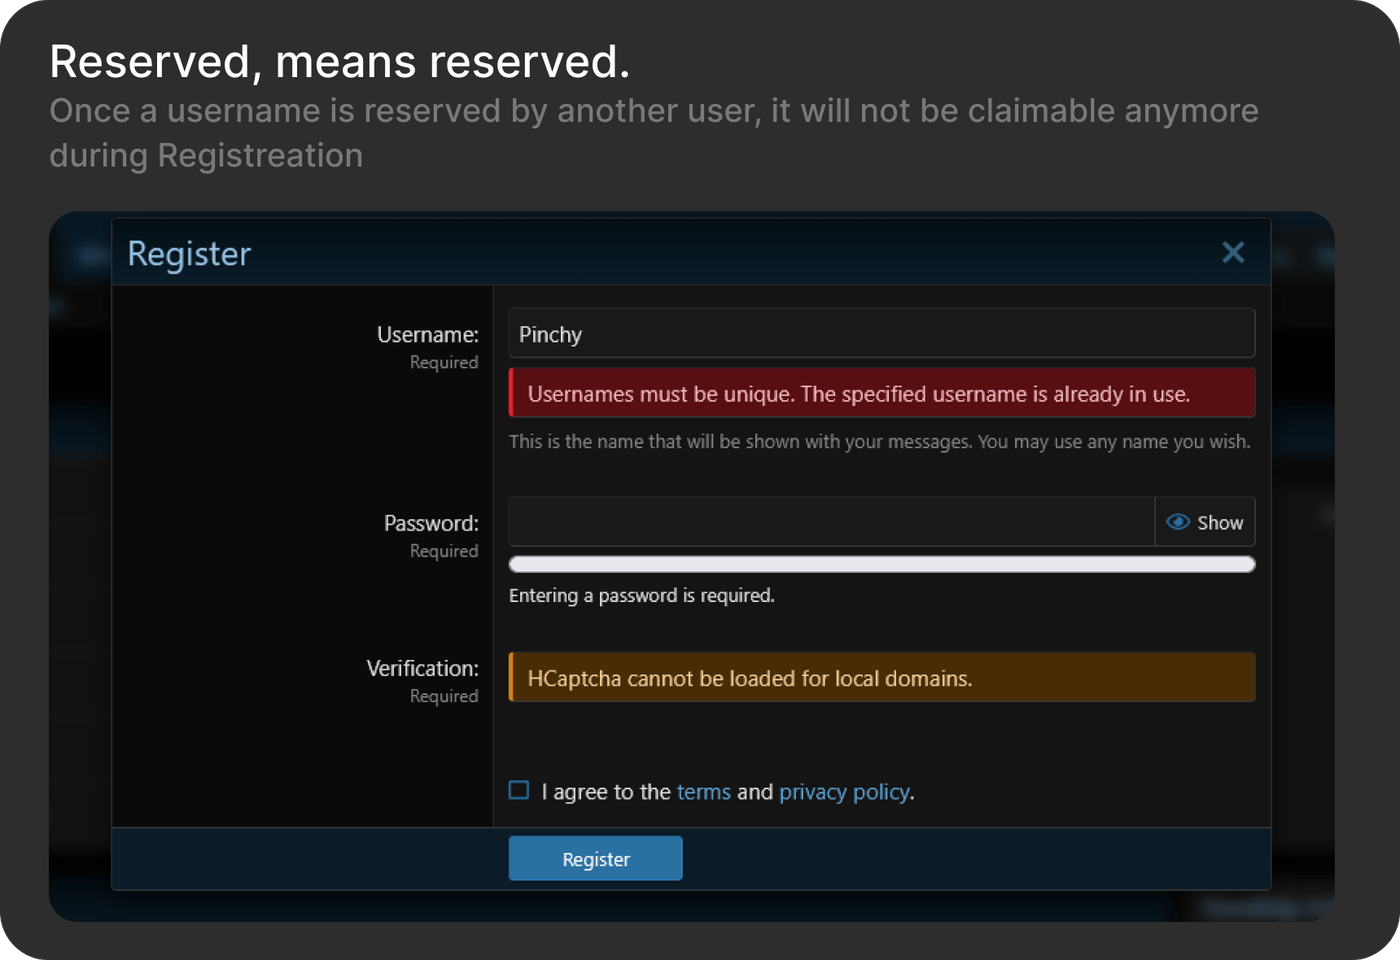Tick the terms and privacy agreement checkbox
This screenshot has height=960, width=1400.
point(519,791)
